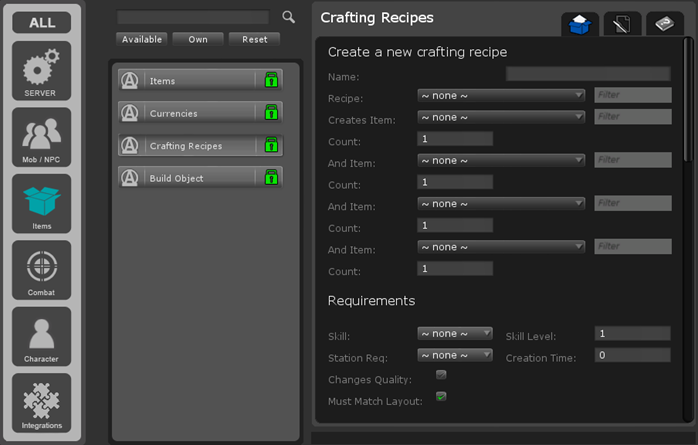
Task: Select the Character category icon
Action: tap(41, 336)
